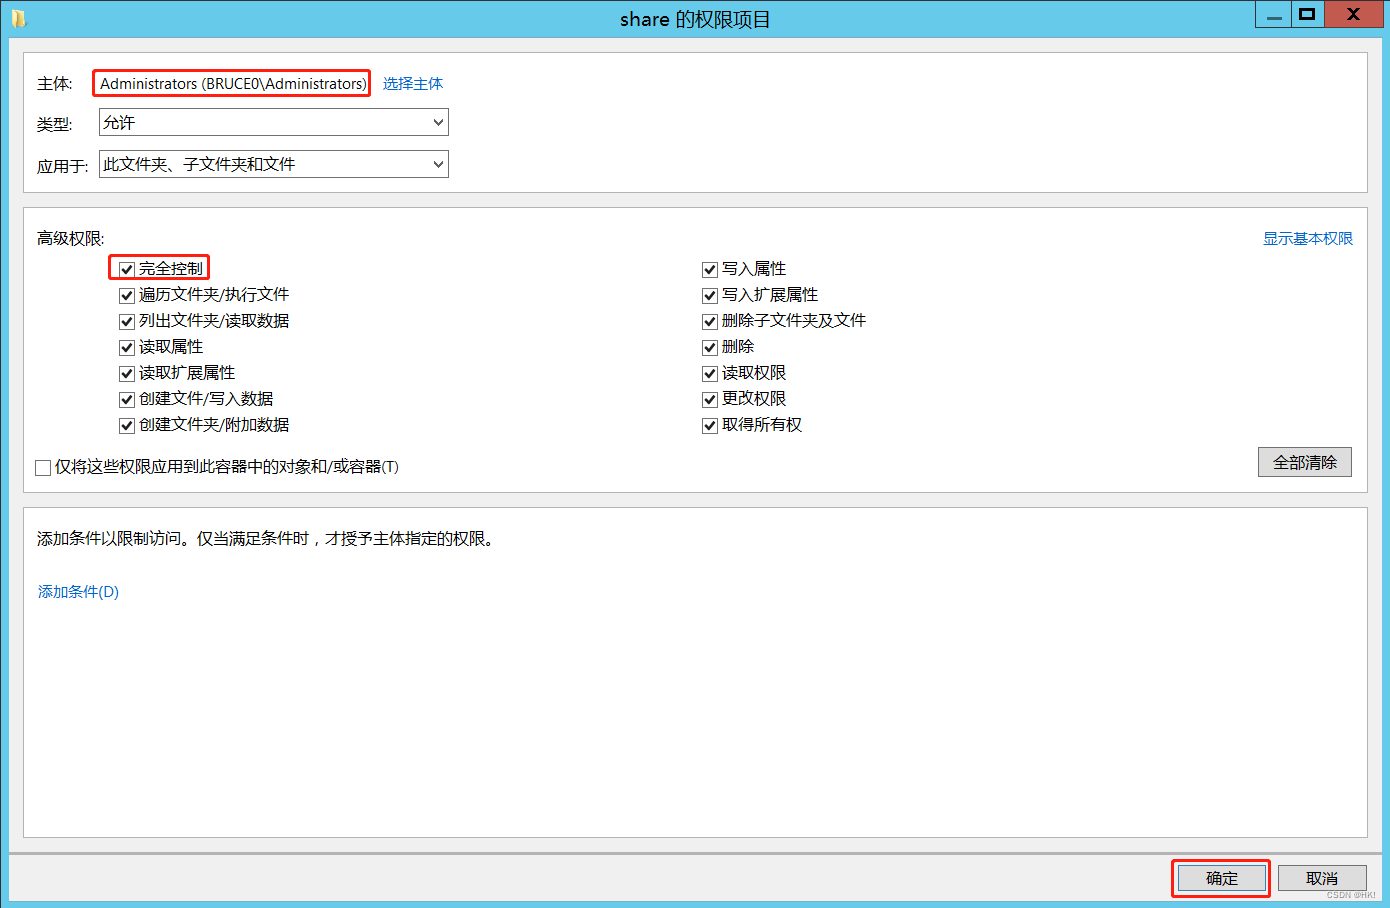The width and height of the screenshot is (1390, 908).
Task: Enable 仅将这些权限应用到此容器中的对象 checkbox
Action: tap(43, 467)
